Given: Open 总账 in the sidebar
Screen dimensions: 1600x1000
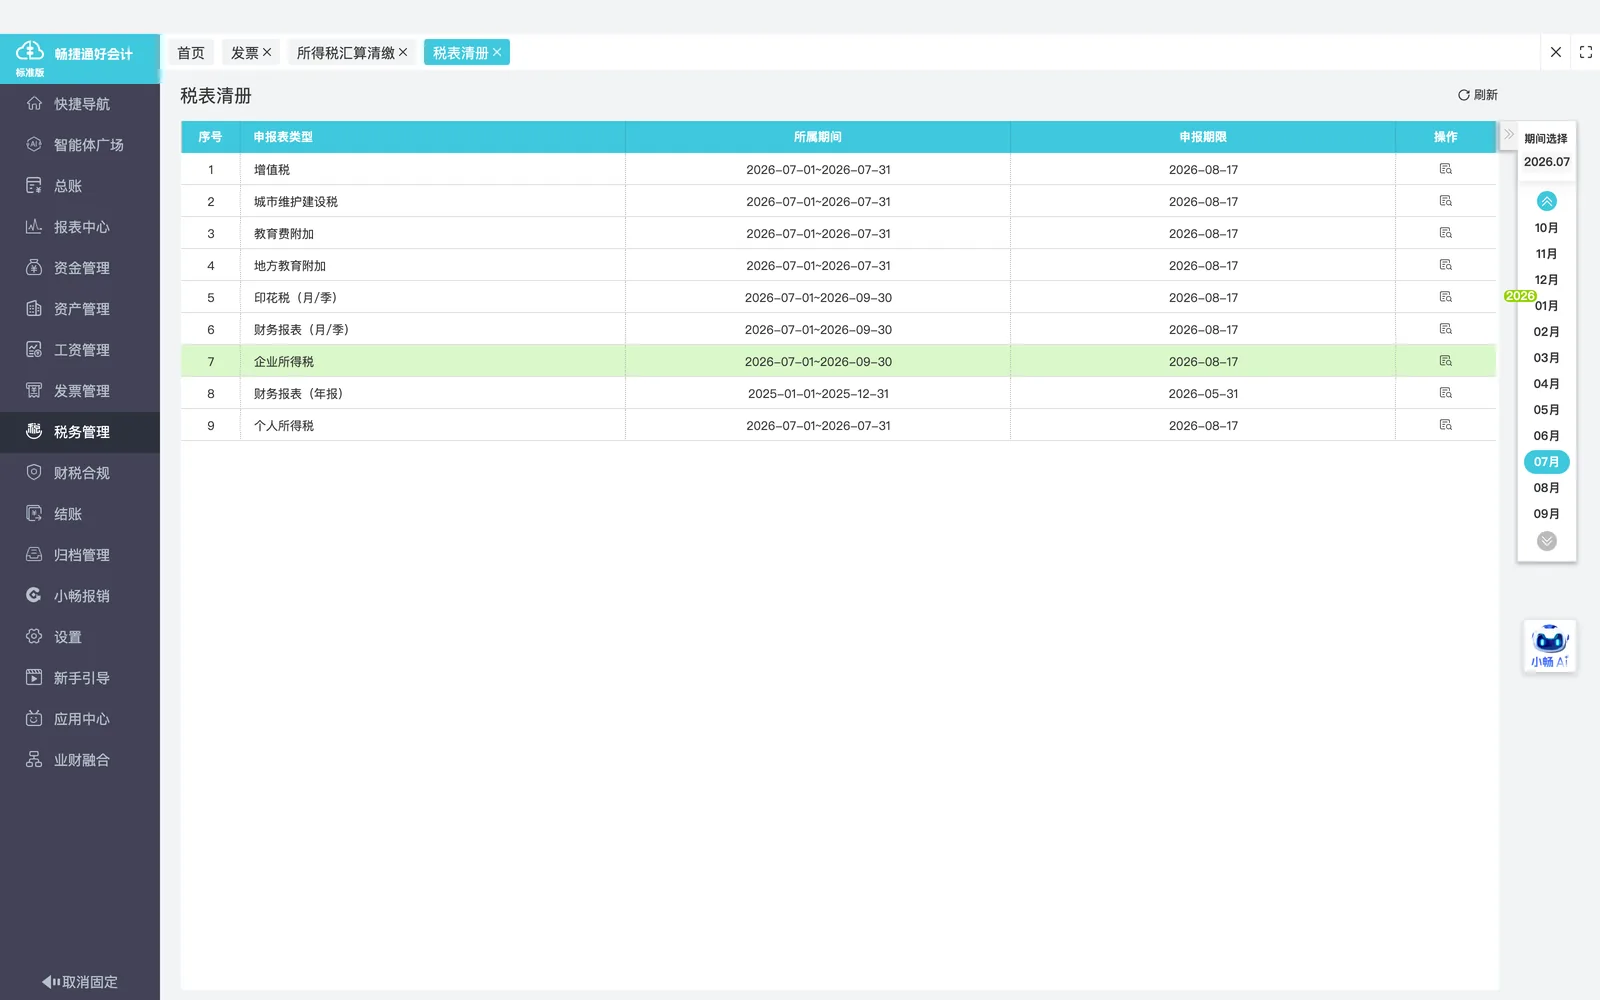Looking at the screenshot, I should coord(80,186).
